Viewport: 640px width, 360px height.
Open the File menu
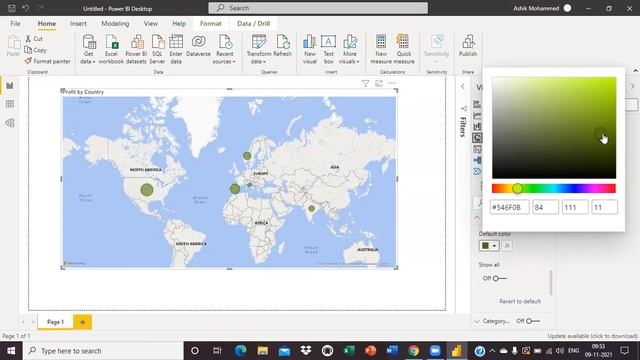(x=16, y=24)
